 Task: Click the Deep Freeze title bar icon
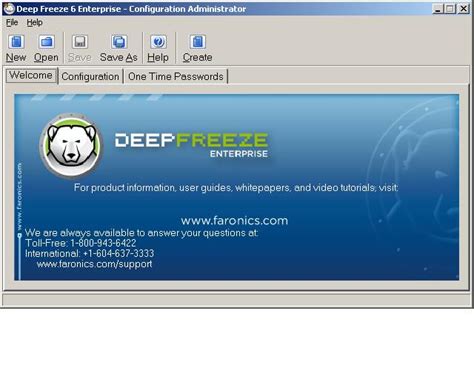9,8
